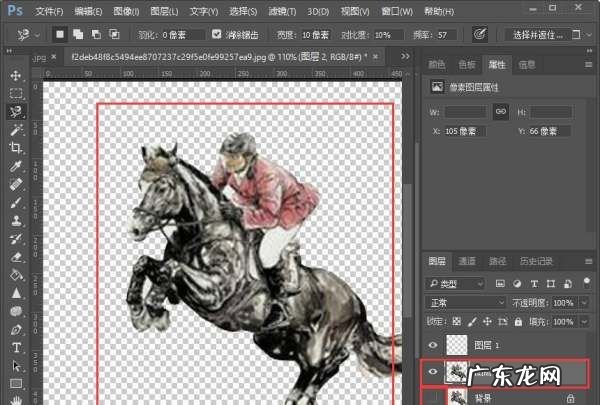Open the 不透明度 opacity dropdown arrow
The image size is (600, 405).
coord(586,302)
